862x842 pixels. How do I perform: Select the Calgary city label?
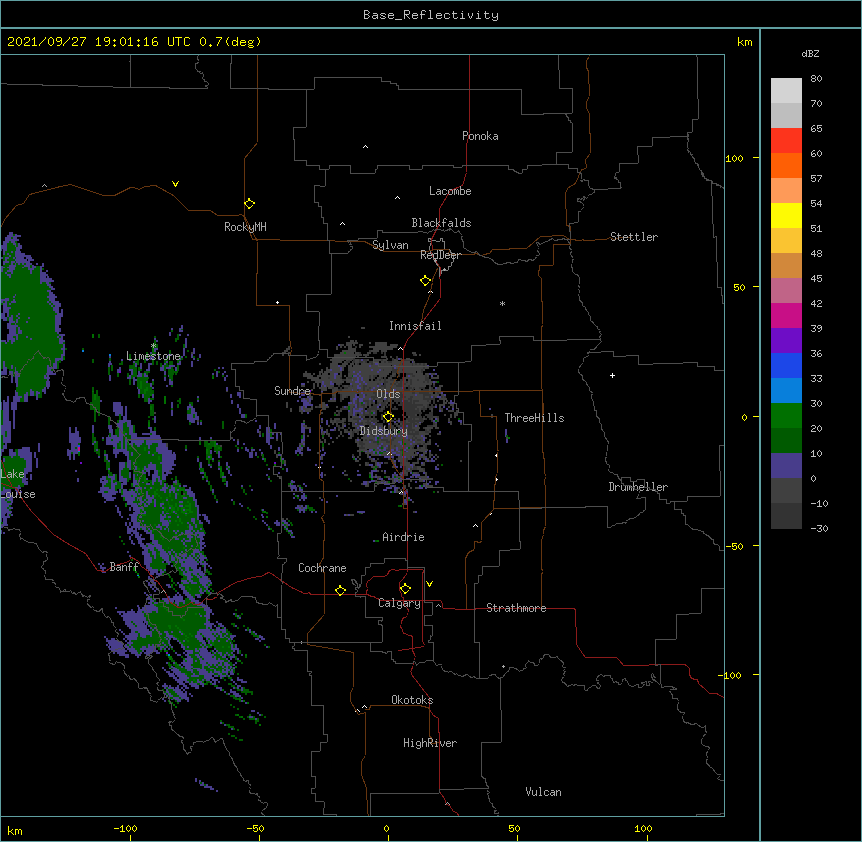pos(399,603)
